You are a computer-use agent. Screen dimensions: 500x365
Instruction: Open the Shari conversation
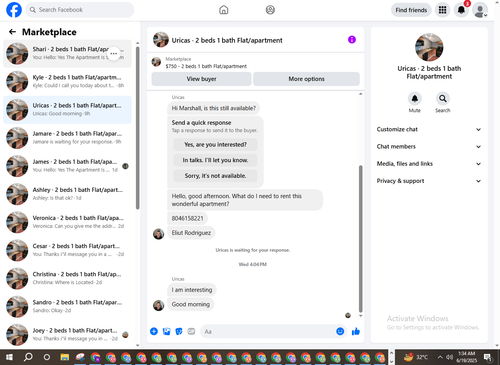[x=67, y=54]
